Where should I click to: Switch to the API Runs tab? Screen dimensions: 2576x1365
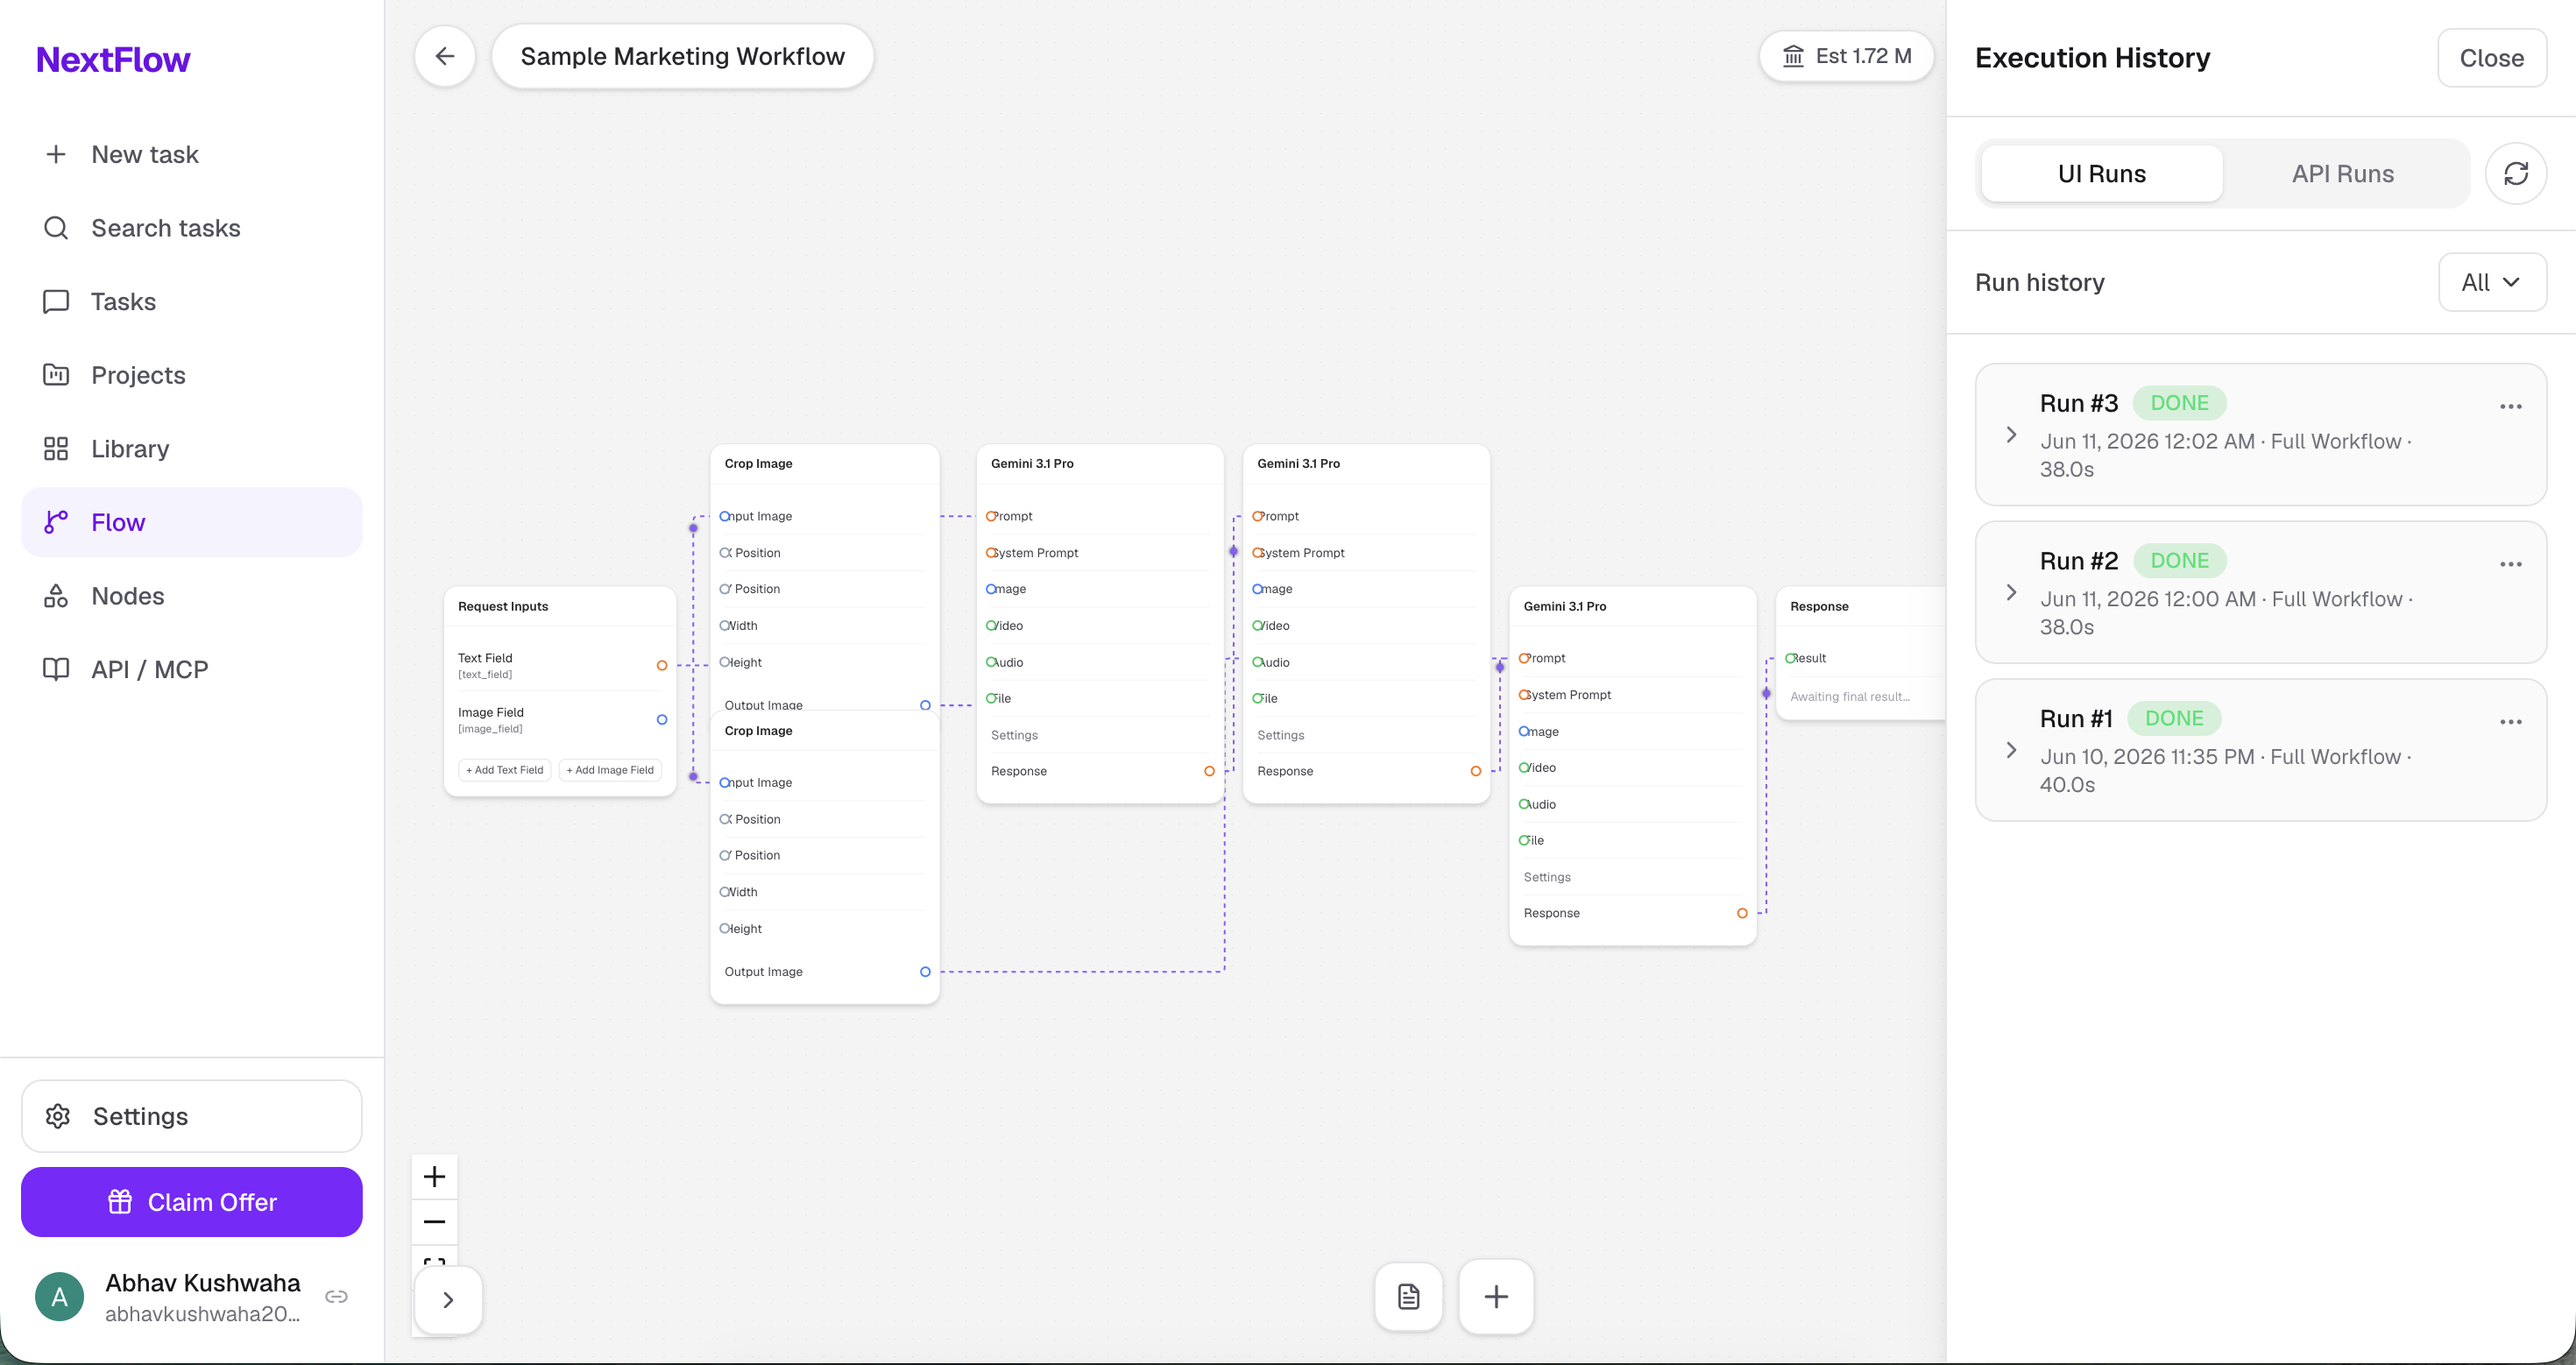pos(2342,174)
